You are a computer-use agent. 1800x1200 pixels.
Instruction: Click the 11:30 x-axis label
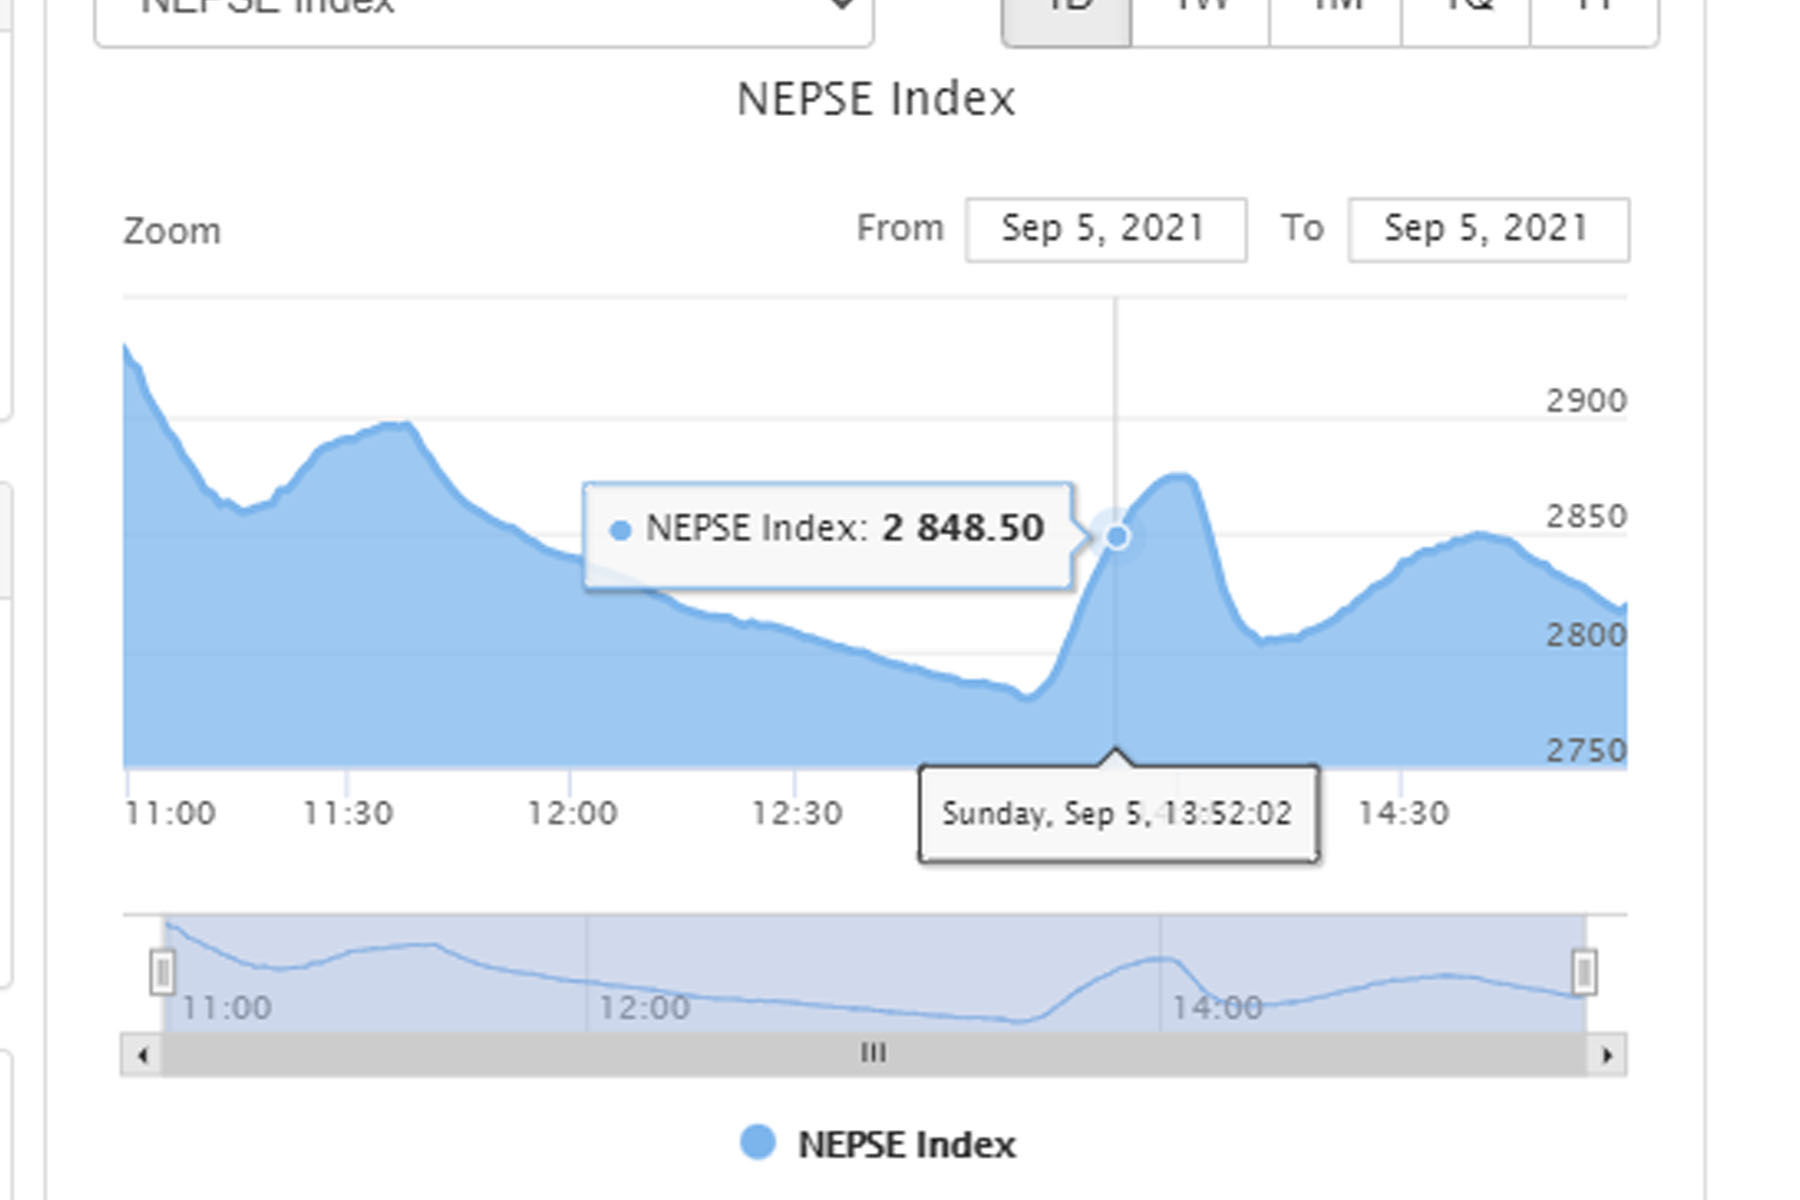click(348, 813)
